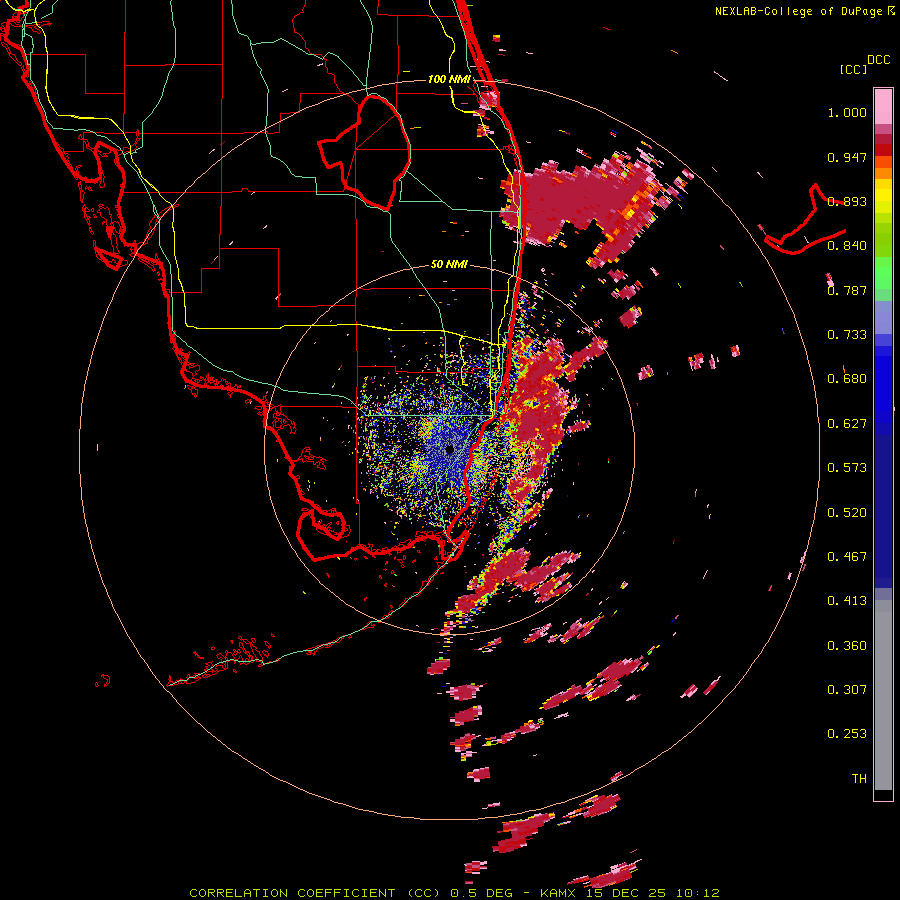Screen dimensions: 900x900
Task: Click the '0.627' color scale value
Action: [847, 424]
